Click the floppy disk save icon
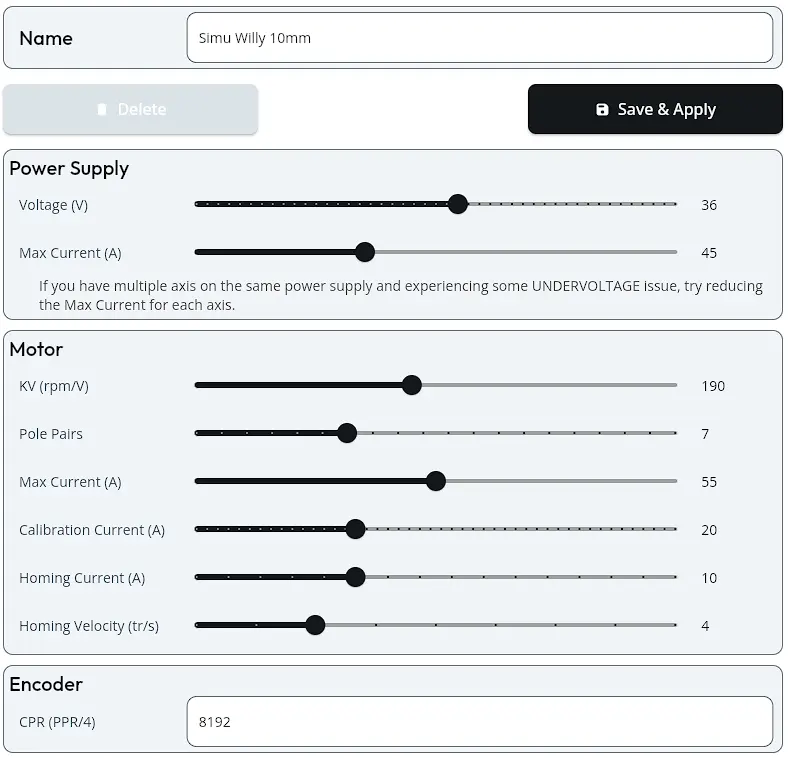 (x=602, y=109)
